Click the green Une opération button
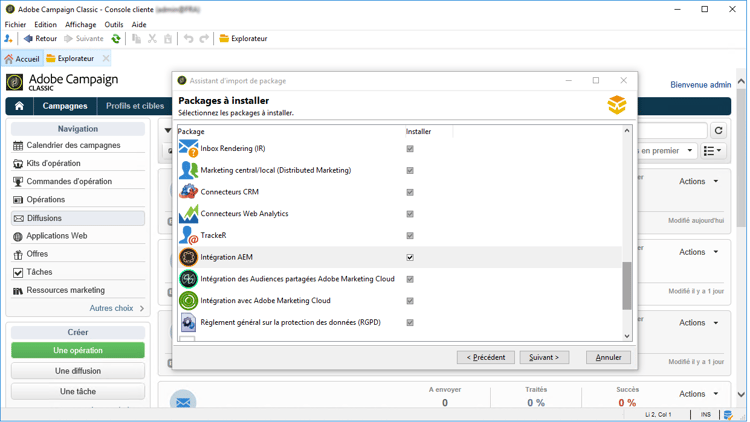750x422 pixels. point(78,350)
